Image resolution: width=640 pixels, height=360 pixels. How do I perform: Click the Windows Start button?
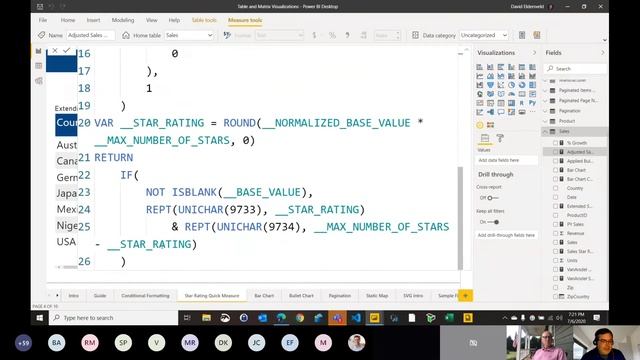40,318
